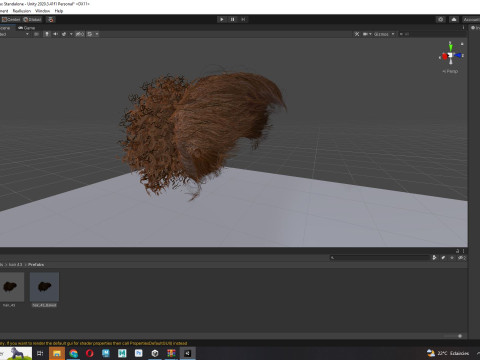Open the Realistion menu in the menu bar
Image resolution: width=480 pixels, height=360 pixels.
(x=22, y=11)
